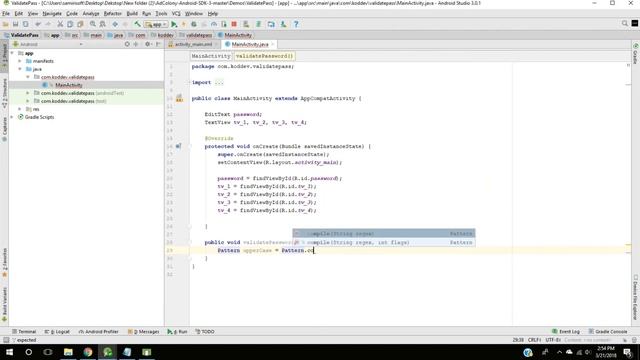This screenshot has height=360, width=640.
Task: Open the Messages tool window
Action: (143, 331)
